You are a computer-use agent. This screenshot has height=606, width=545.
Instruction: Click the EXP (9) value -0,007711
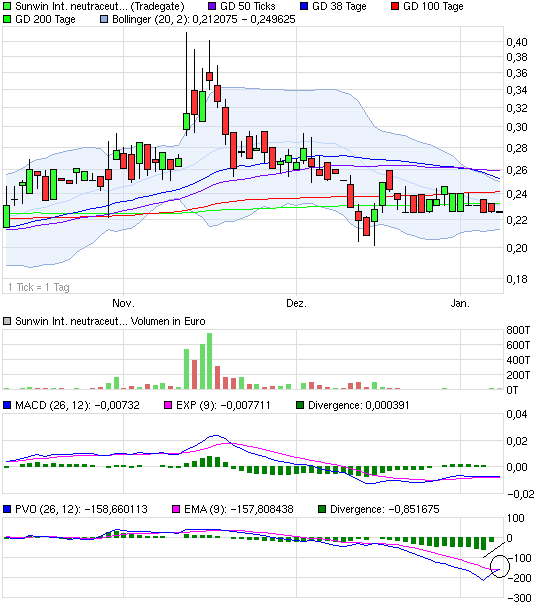245,405
